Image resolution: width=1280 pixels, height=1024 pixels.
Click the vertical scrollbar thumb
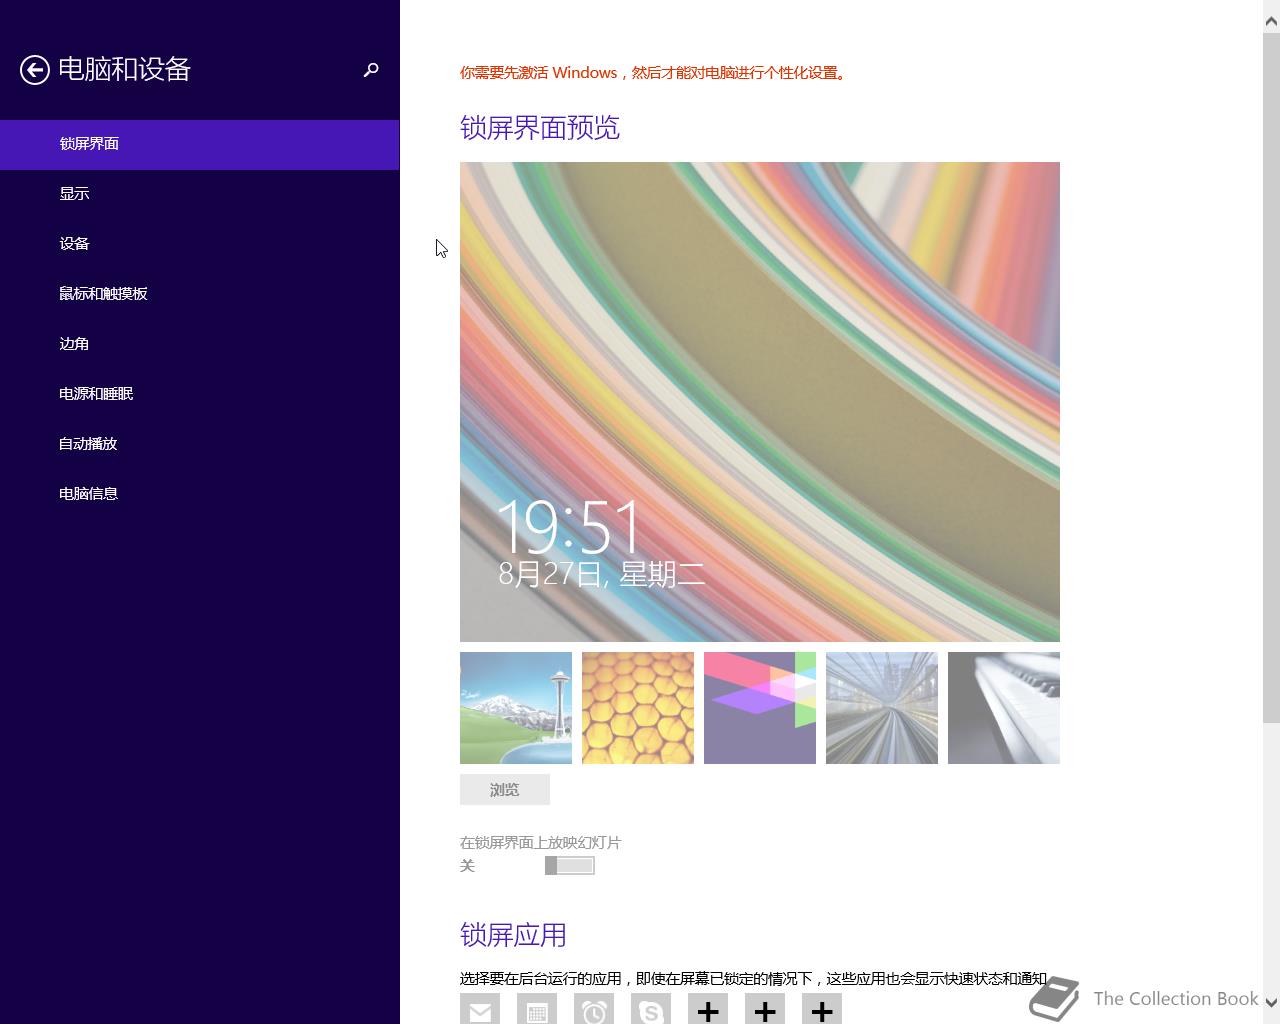coord(1271,377)
